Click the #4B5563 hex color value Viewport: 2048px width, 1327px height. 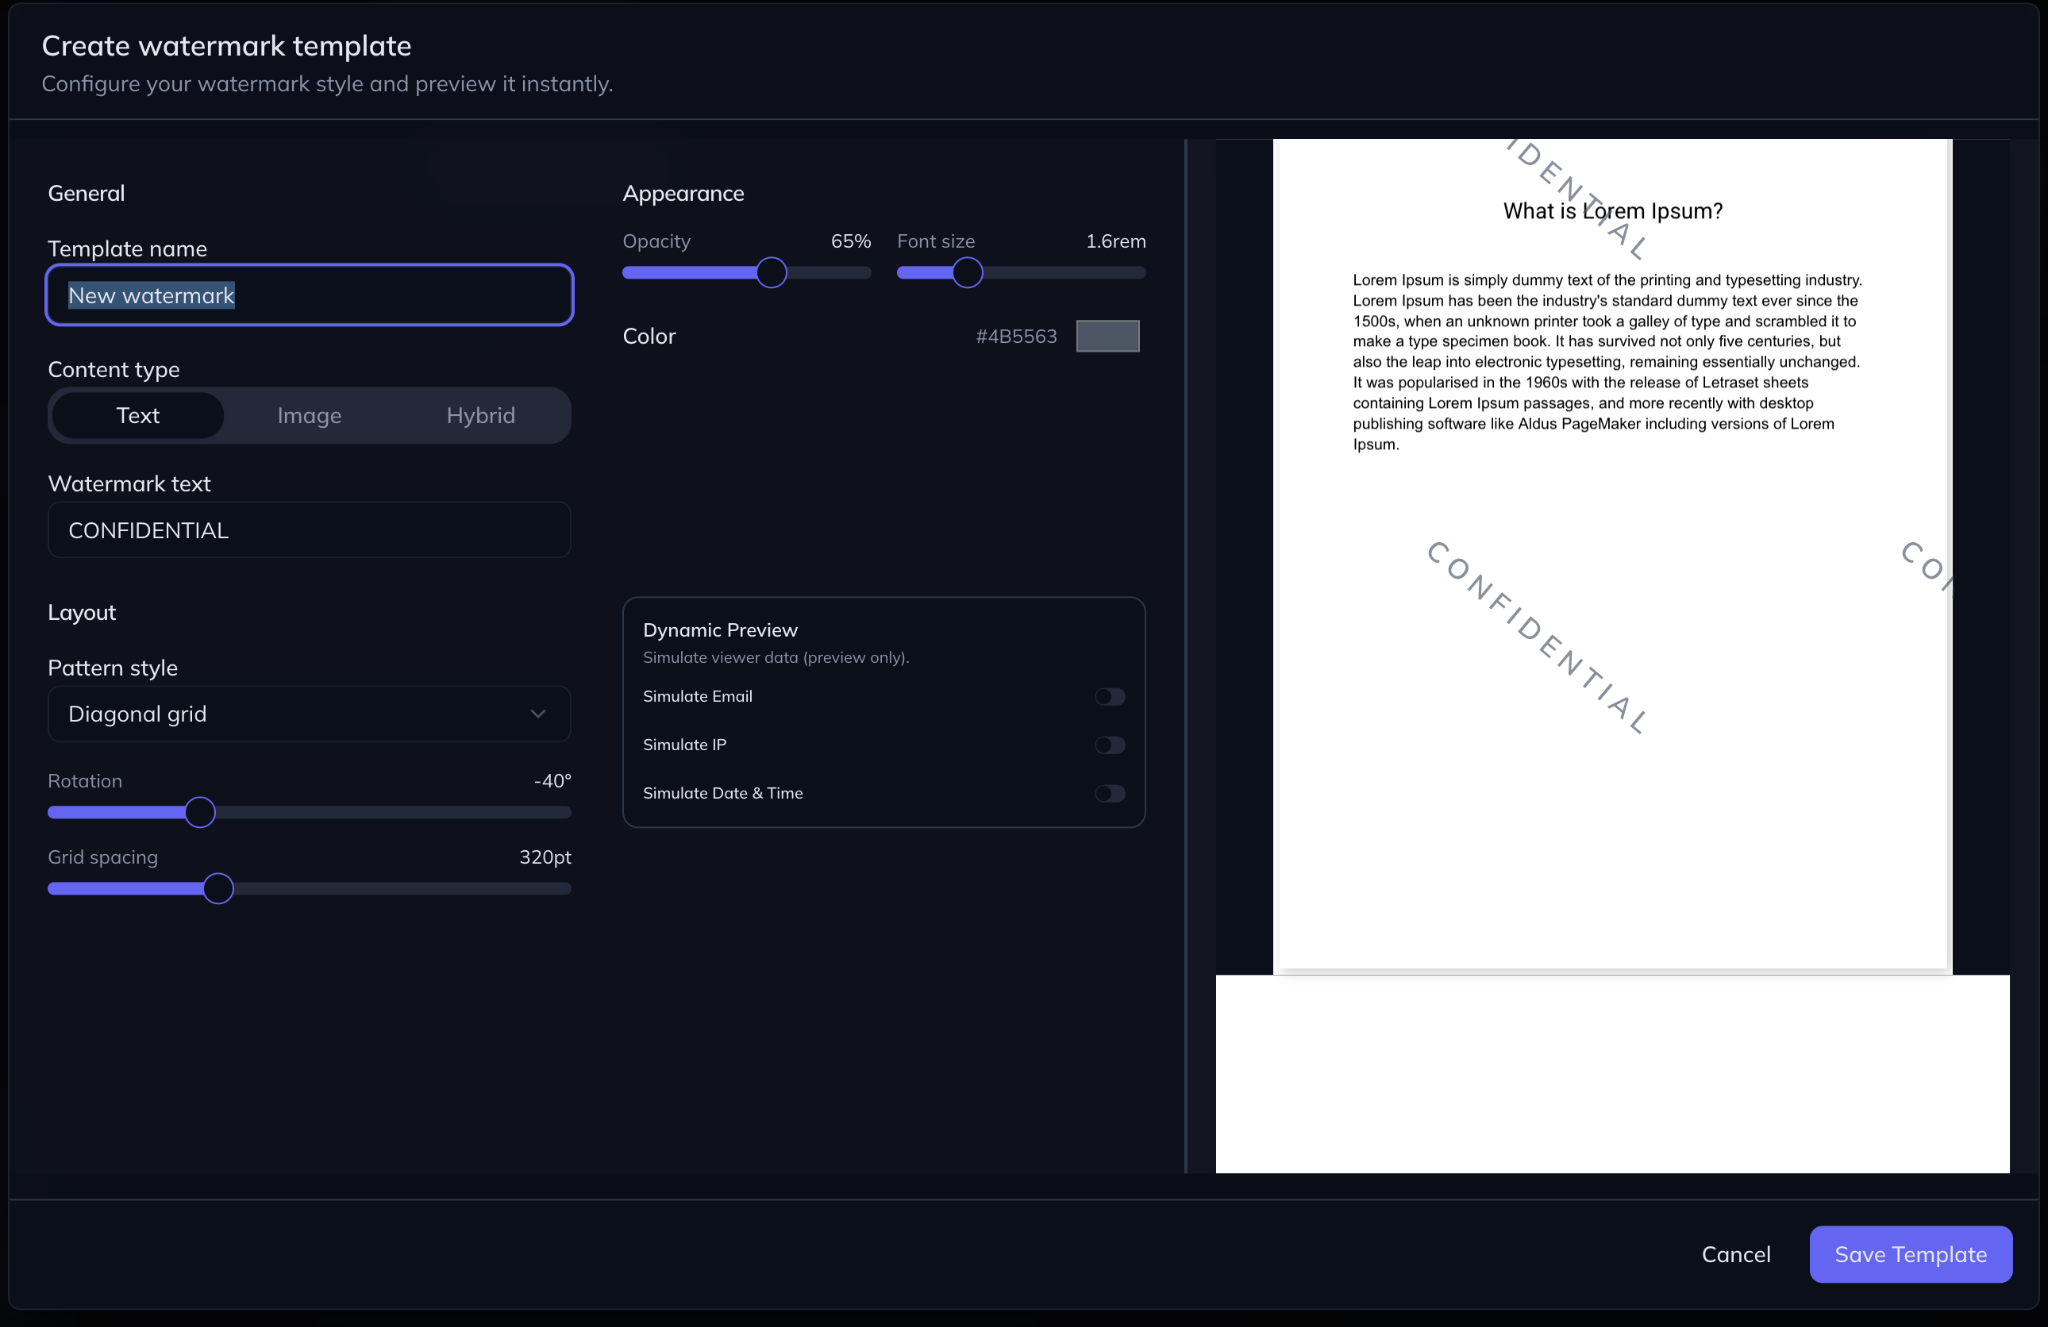tap(1016, 337)
